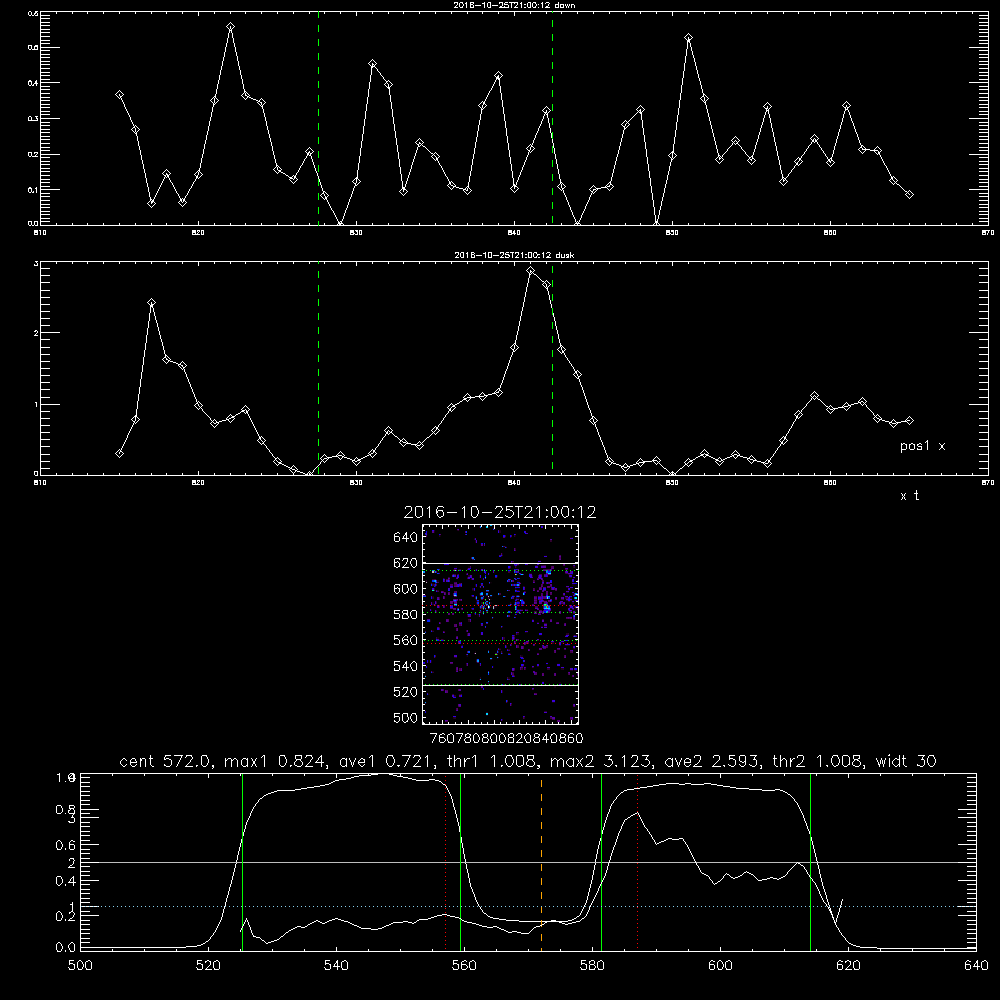Open the color detector image thumbnail
Viewport: 1000px width, 1000px height.
pos(500,624)
